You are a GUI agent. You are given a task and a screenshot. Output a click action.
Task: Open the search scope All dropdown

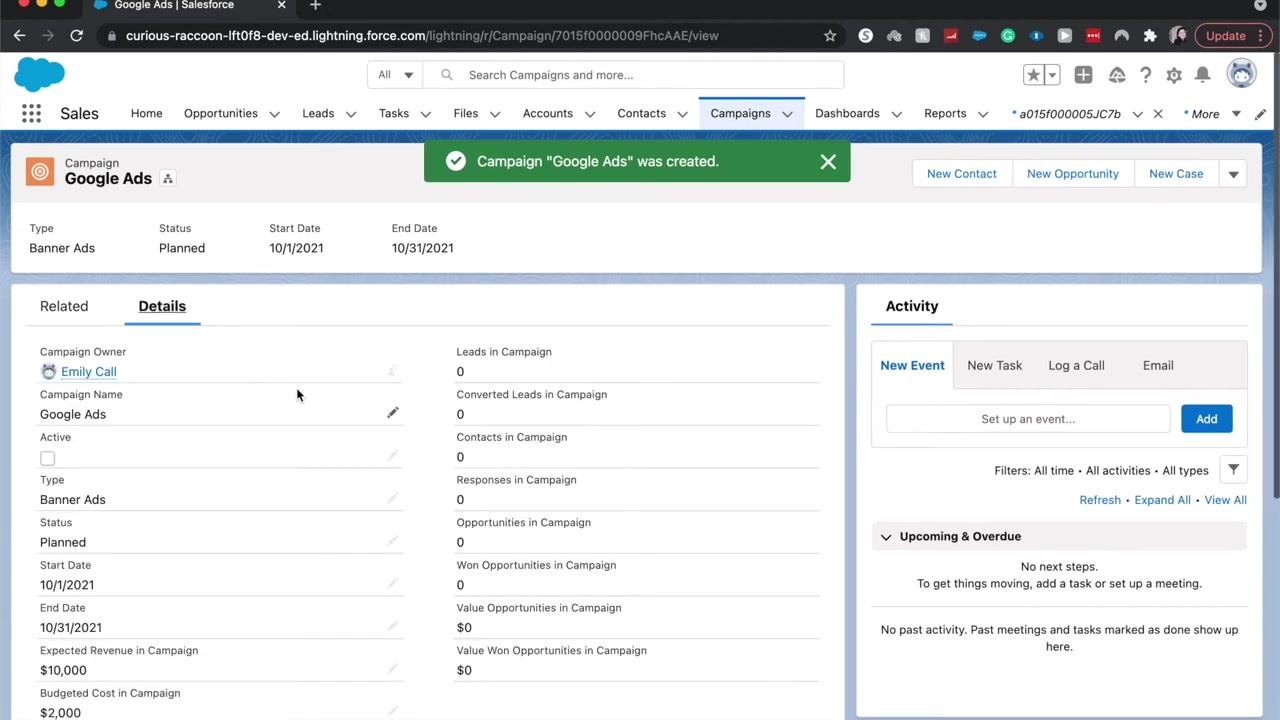tap(396, 75)
